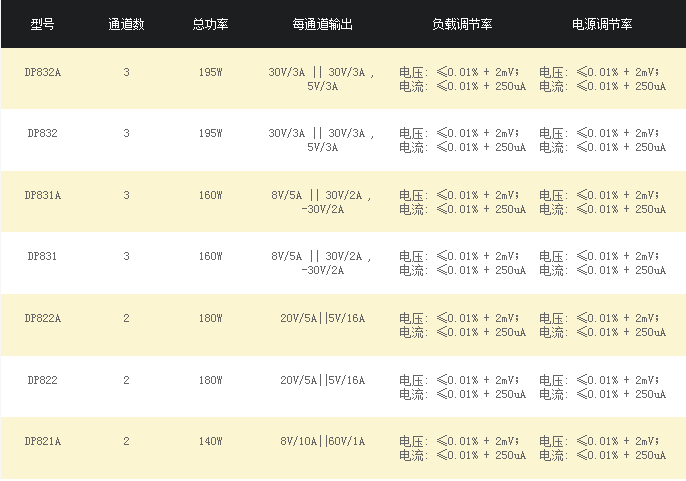This screenshot has width=686, height=481.
Task: Click the channel output cell of DP832
Action: point(322,140)
